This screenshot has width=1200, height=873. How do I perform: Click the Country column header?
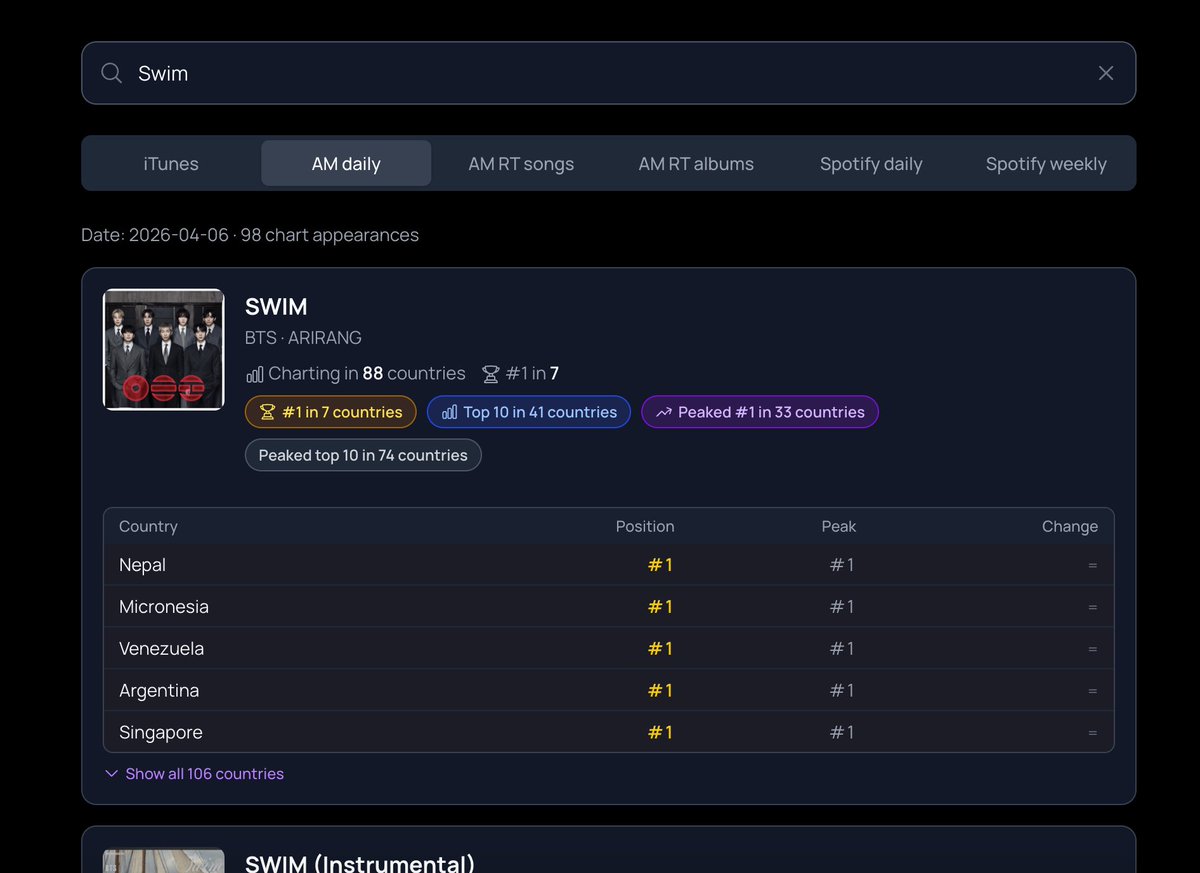click(148, 526)
